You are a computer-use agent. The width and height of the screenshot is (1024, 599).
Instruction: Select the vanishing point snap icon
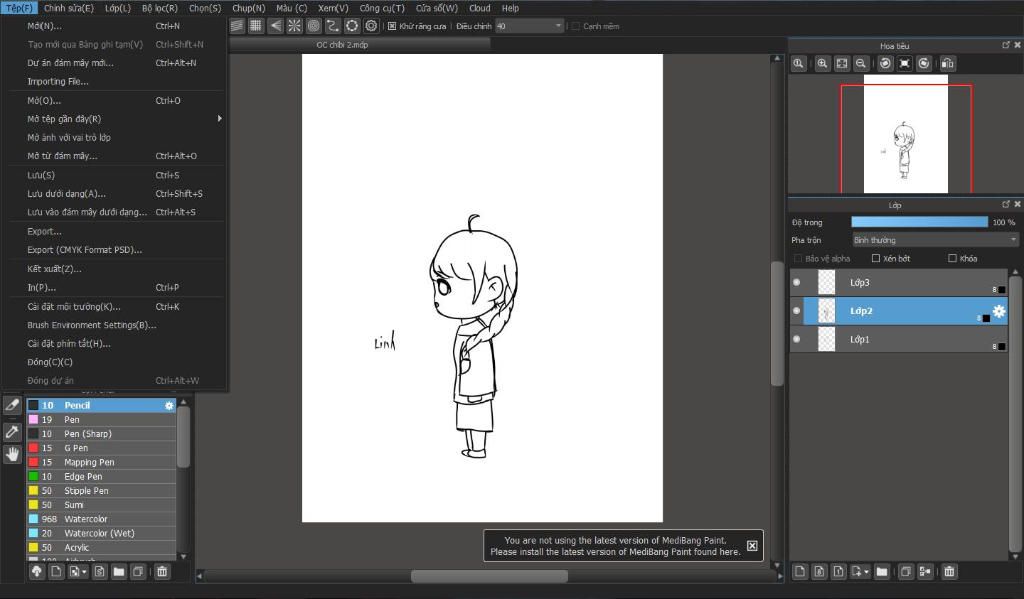point(276,25)
